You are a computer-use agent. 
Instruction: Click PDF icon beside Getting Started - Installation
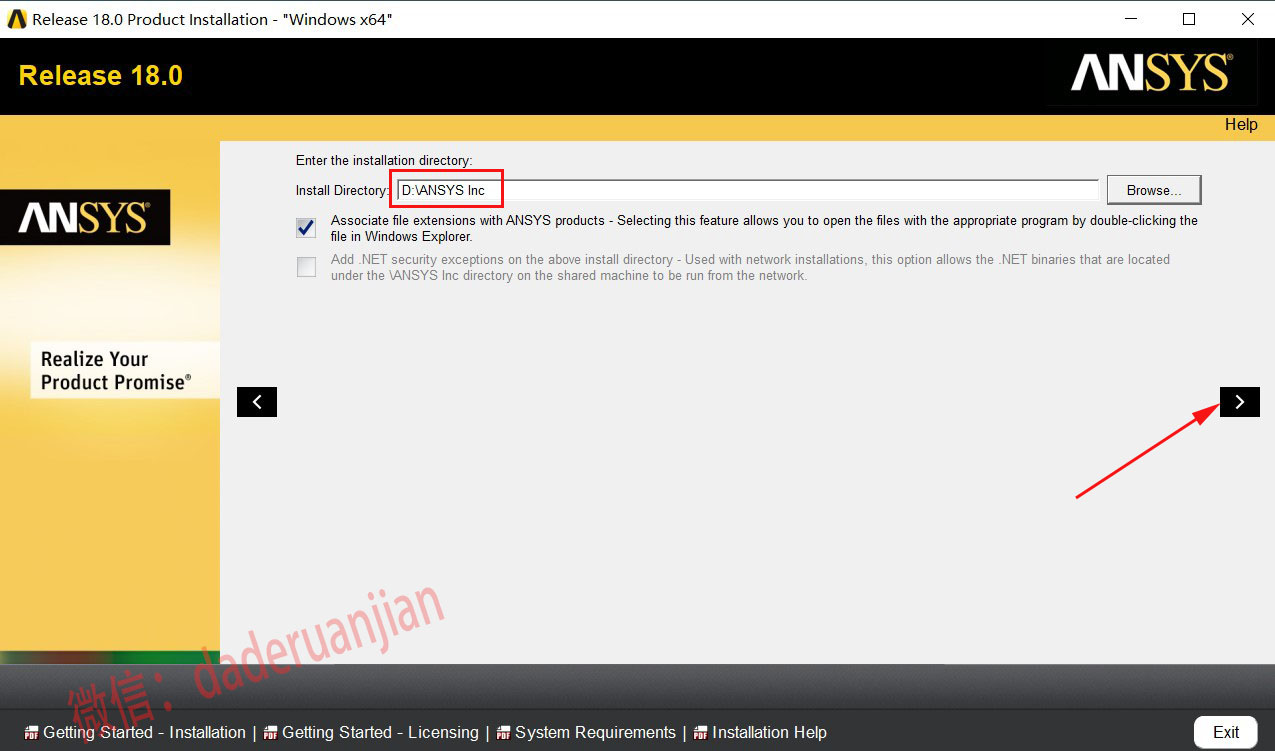tap(31, 733)
